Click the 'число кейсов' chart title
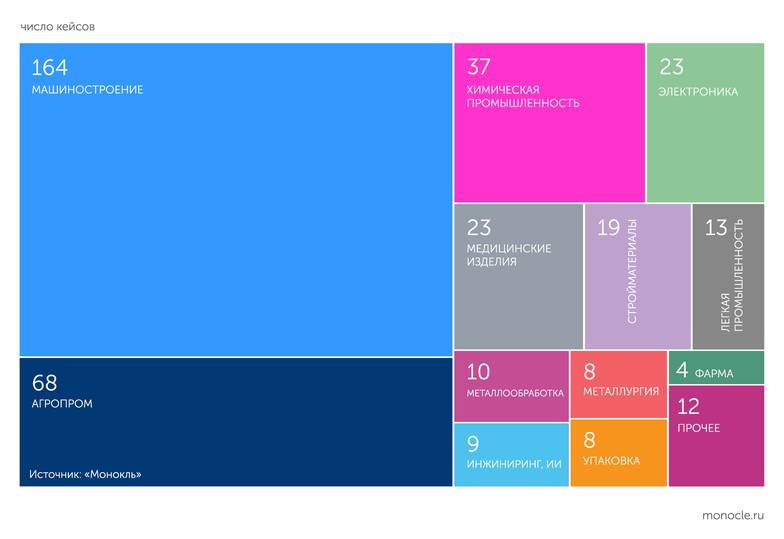784x539 pixels. pyautogui.click(x=59, y=27)
